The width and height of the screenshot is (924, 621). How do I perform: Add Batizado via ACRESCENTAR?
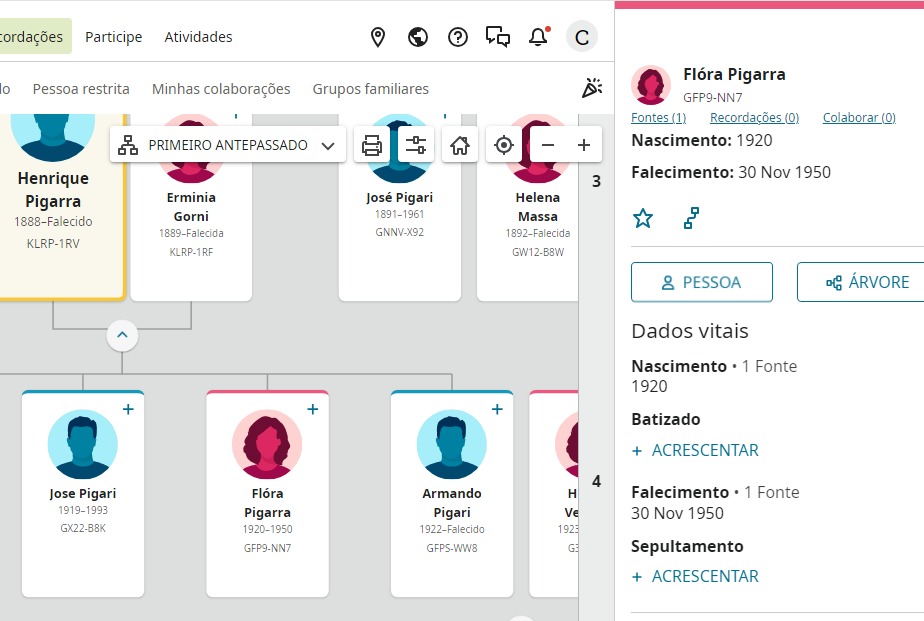(695, 450)
